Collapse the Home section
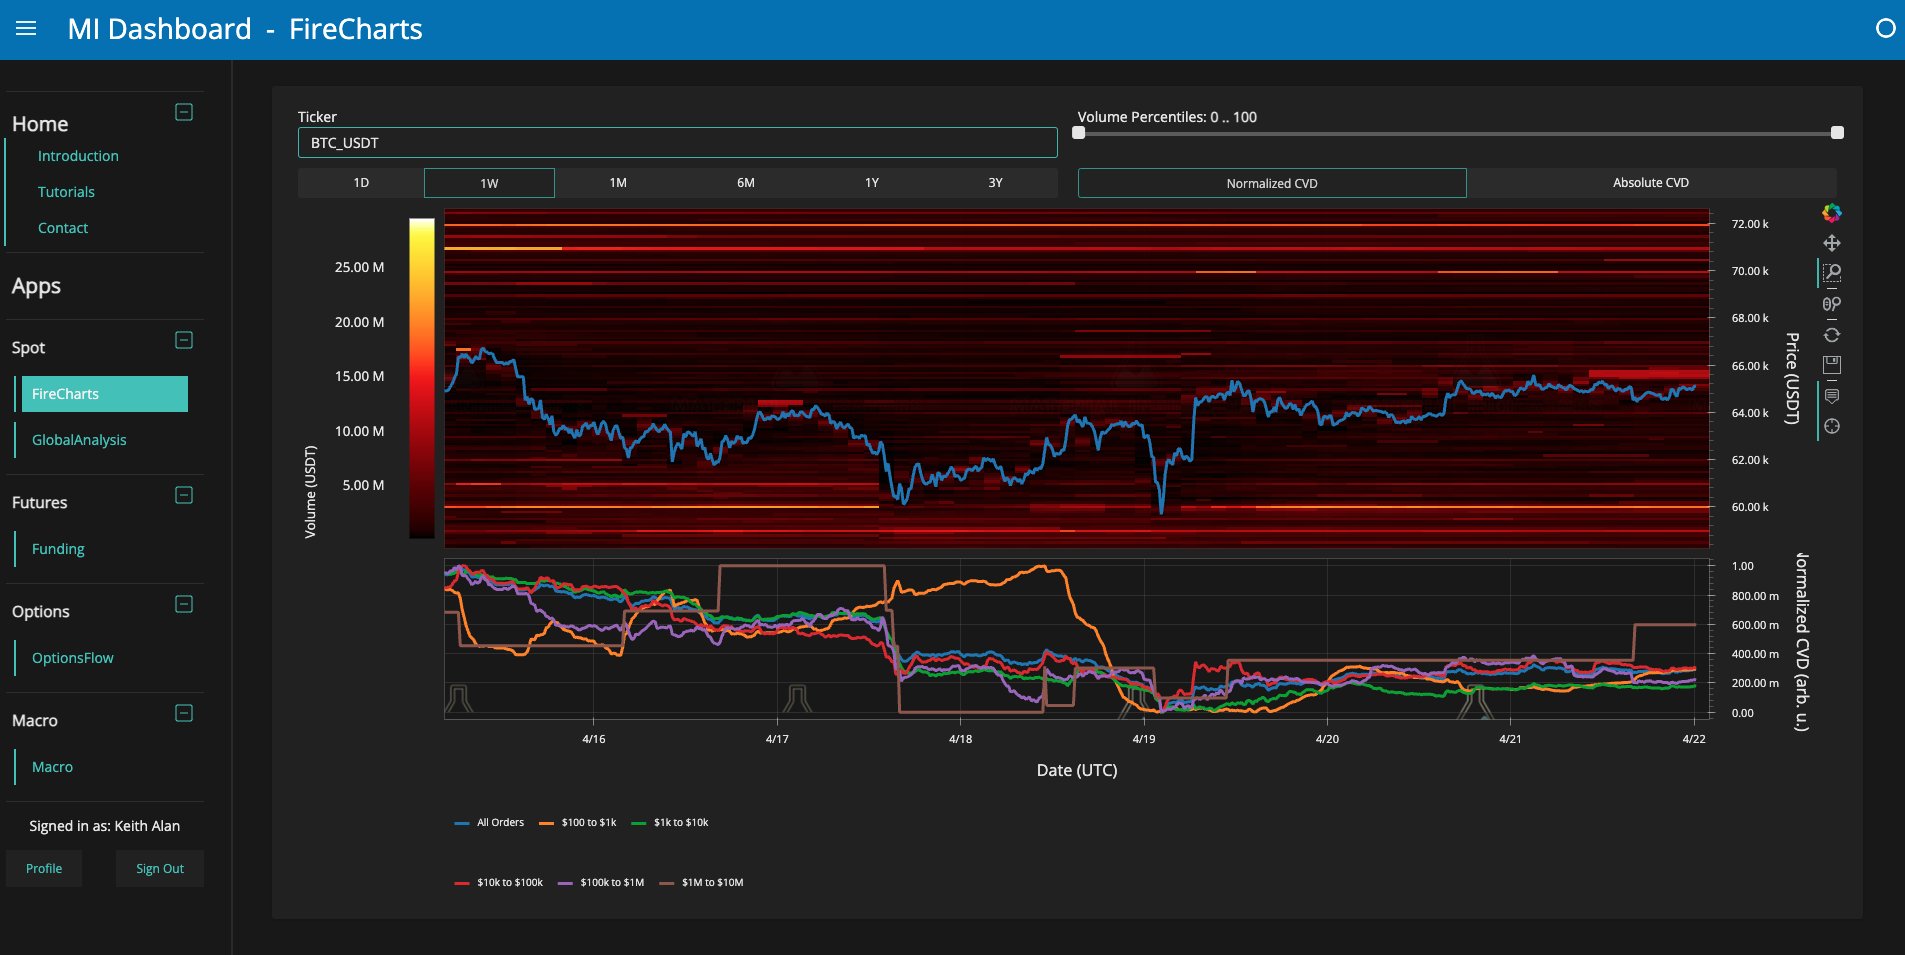Image resolution: width=1905 pixels, height=955 pixels. tap(184, 112)
